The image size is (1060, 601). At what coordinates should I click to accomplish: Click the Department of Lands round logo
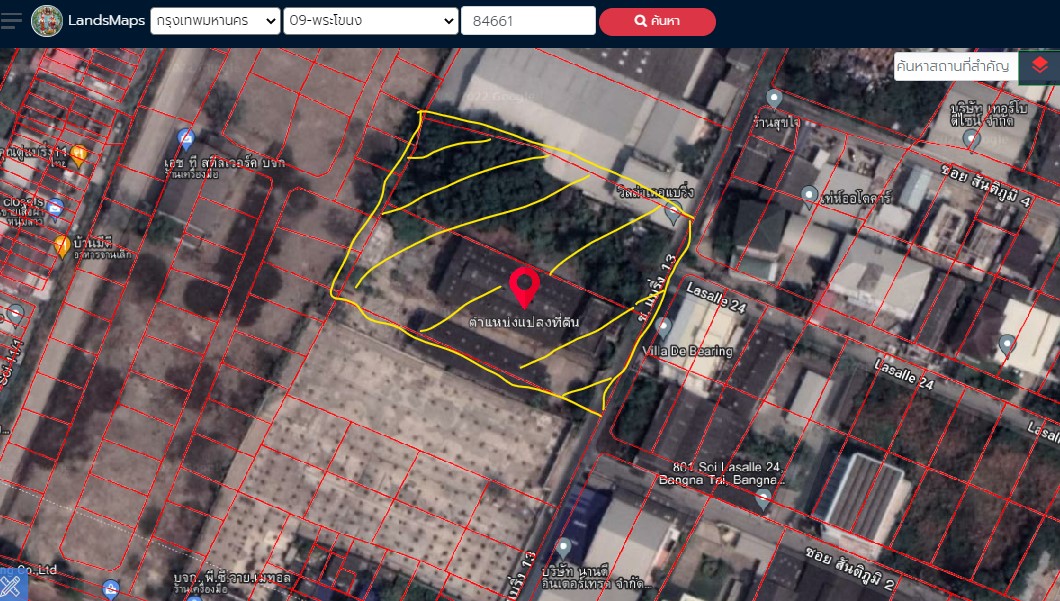coord(47,21)
